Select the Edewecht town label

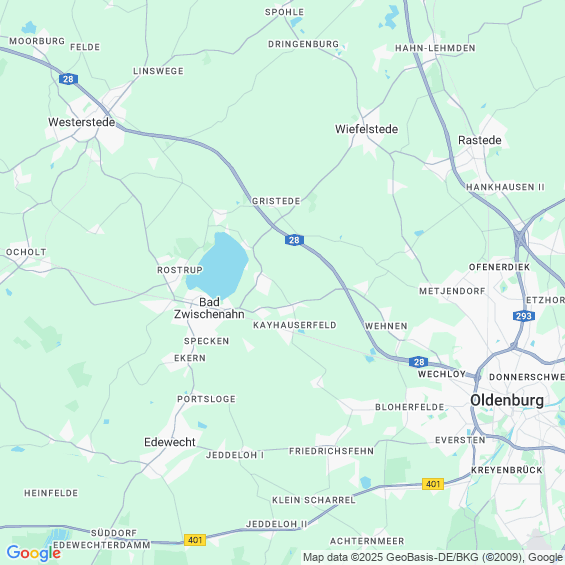(170, 442)
